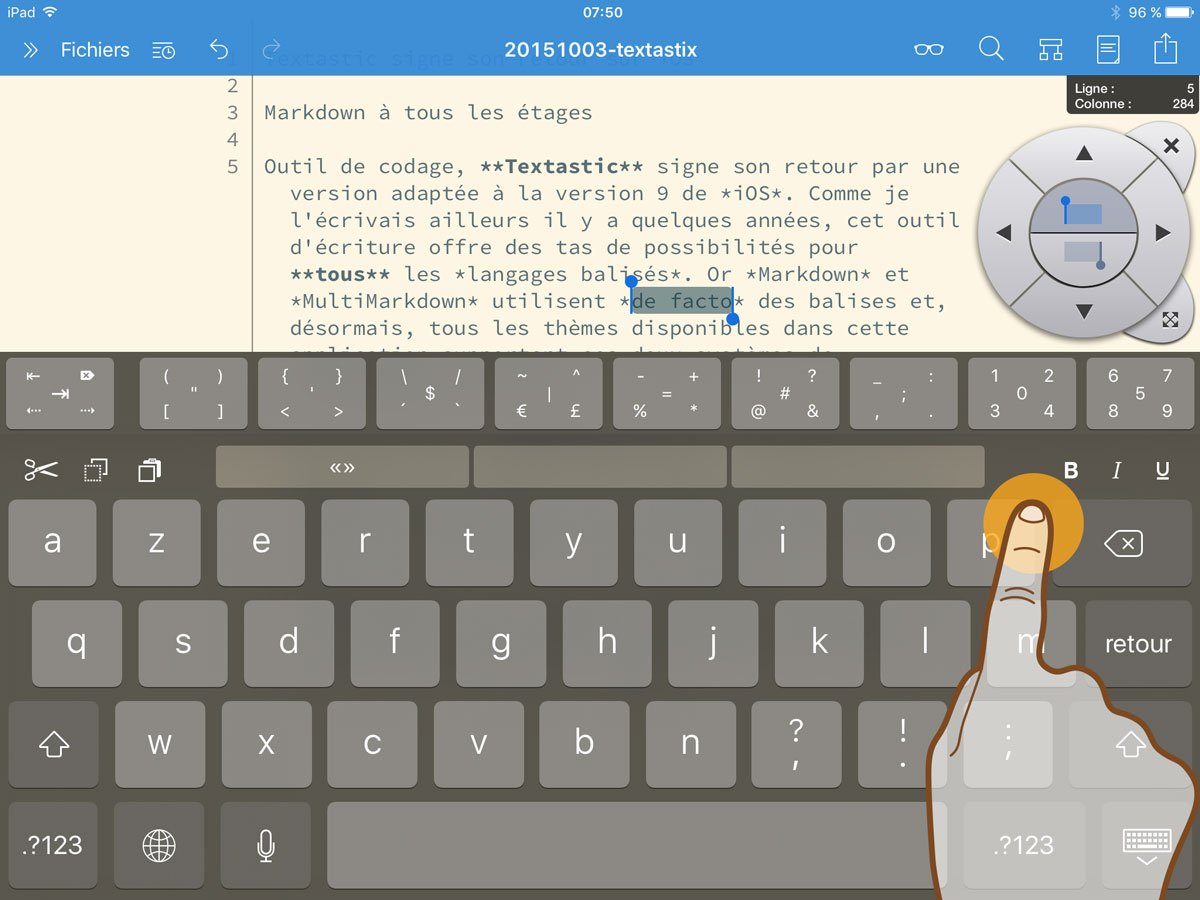
Task: Cut the selection with the scissors
Action: pyautogui.click(x=41, y=469)
